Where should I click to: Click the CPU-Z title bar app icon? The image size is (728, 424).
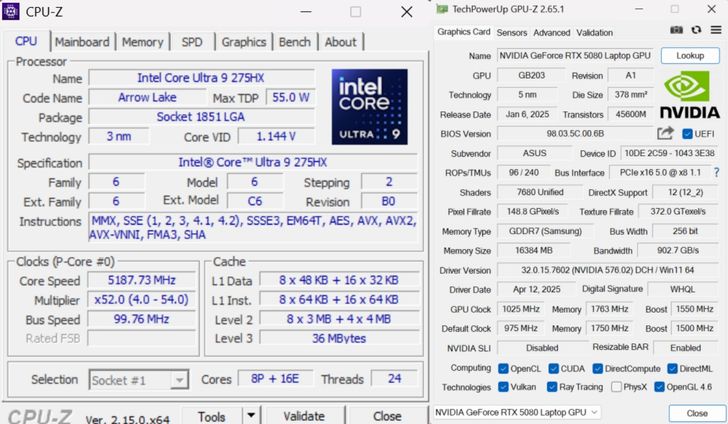click(11, 12)
